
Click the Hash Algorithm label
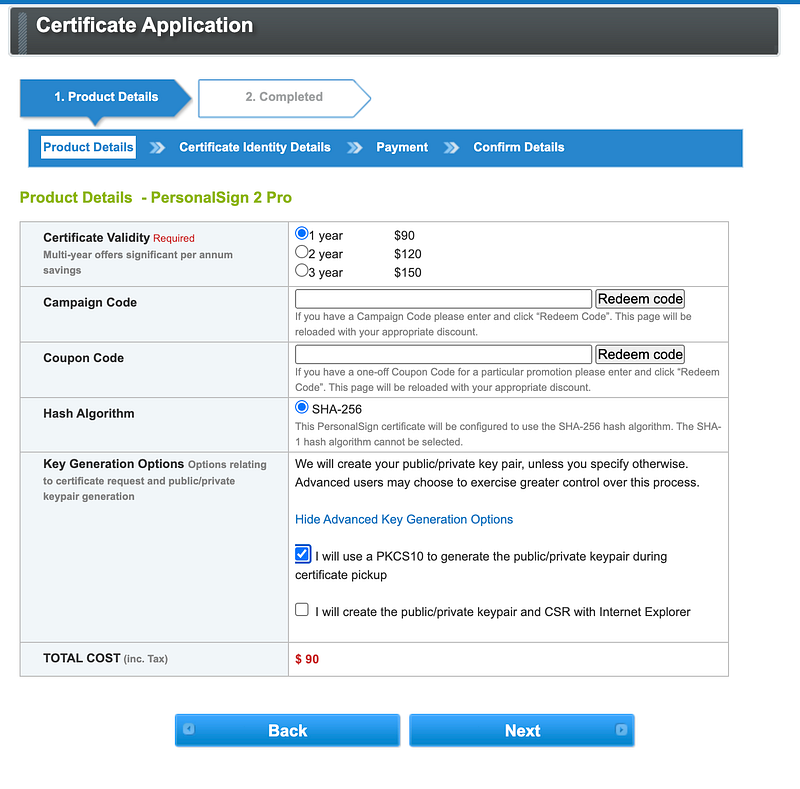(89, 413)
